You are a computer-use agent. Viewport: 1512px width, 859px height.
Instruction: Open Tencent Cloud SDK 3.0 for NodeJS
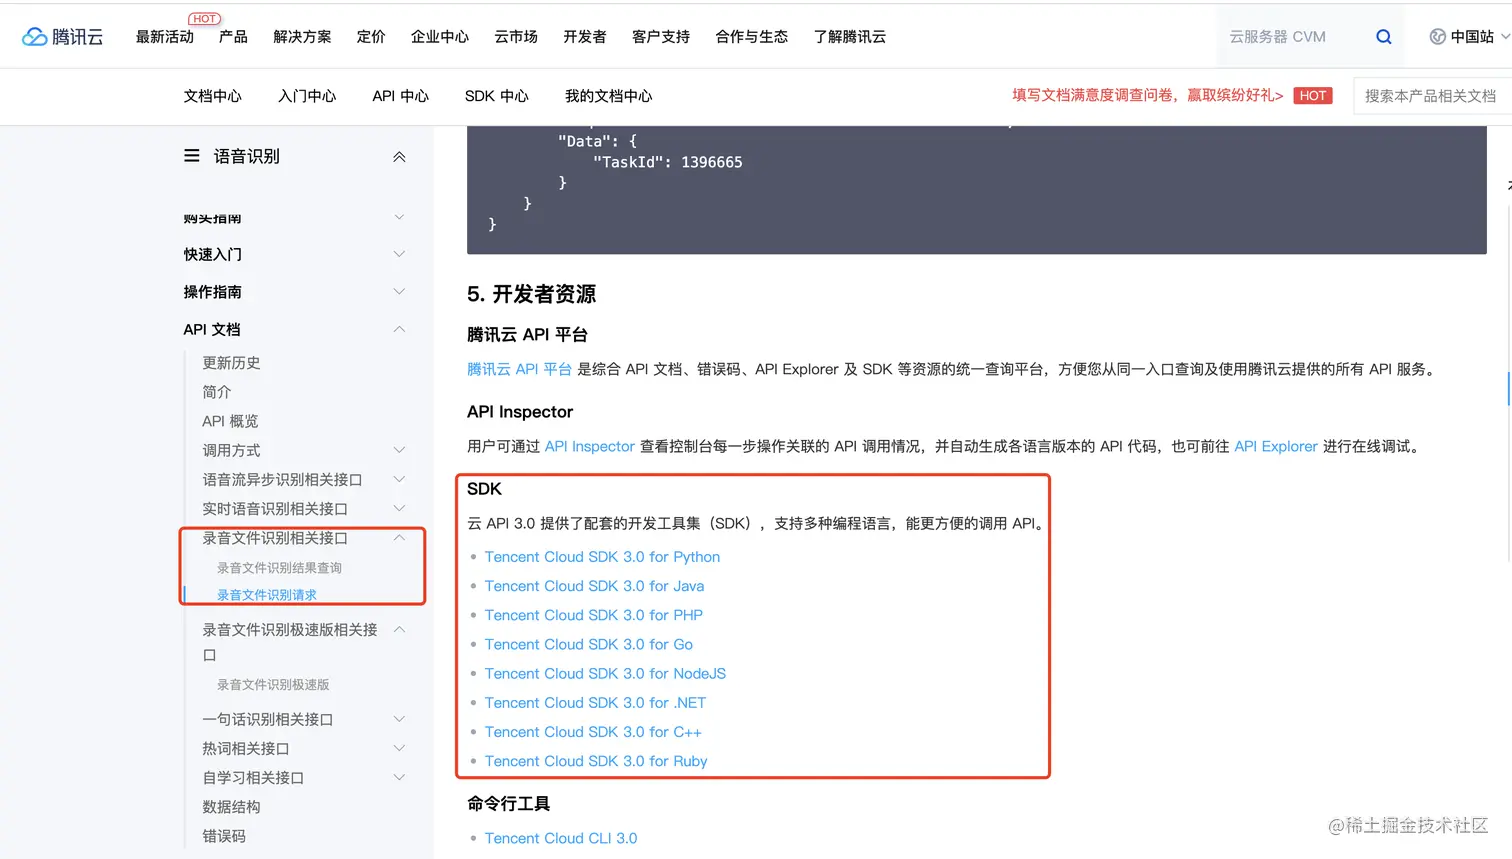coord(605,673)
